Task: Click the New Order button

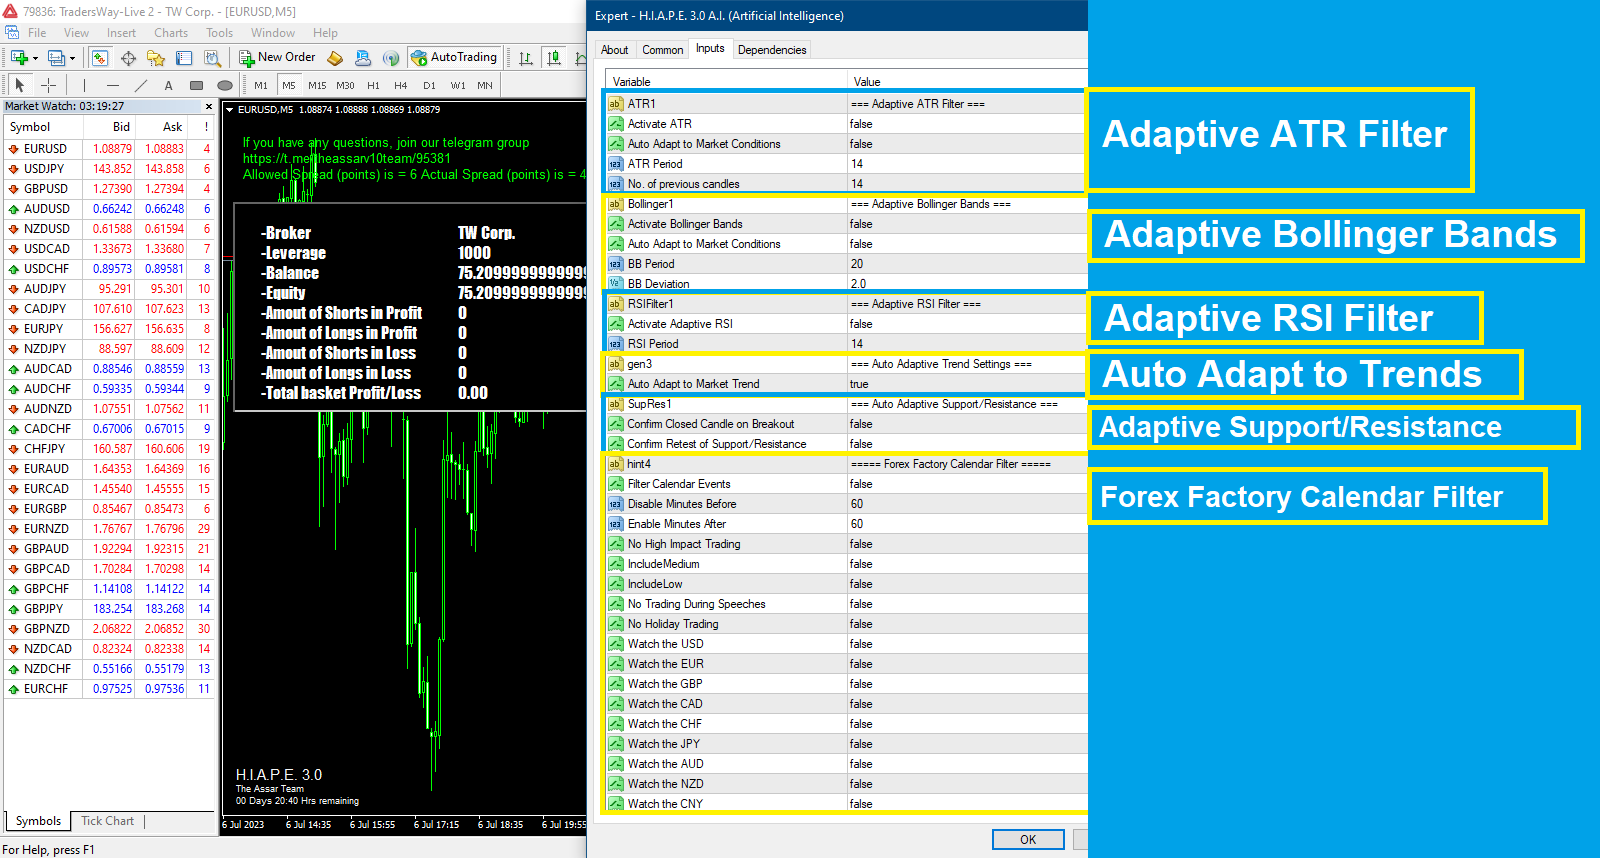Action: tap(277, 58)
